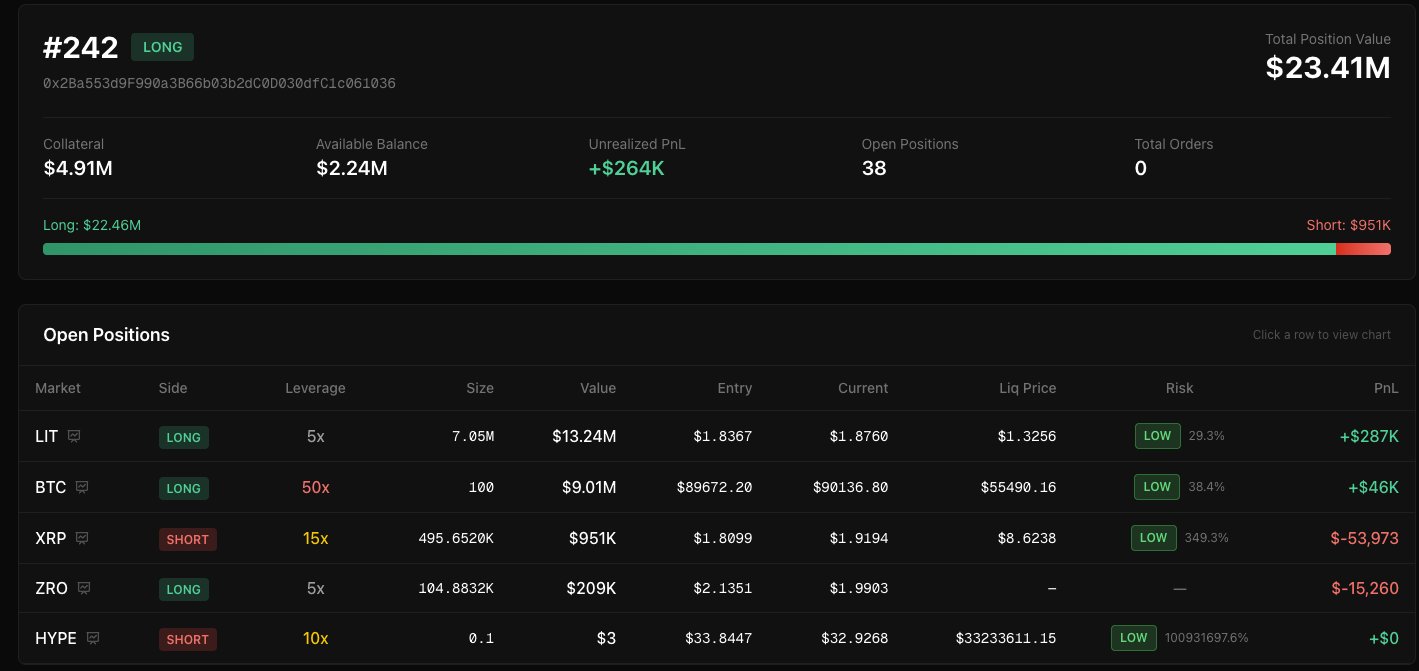The image size is (1419, 671).
Task: Click the Liq Price column header
Action: 1027,388
